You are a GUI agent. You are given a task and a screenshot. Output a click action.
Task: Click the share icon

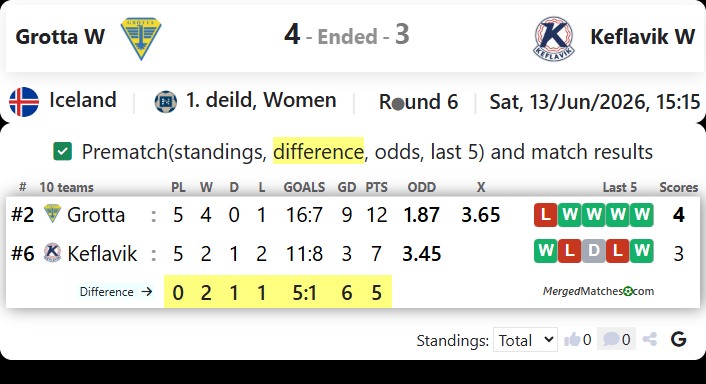(650, 339)
